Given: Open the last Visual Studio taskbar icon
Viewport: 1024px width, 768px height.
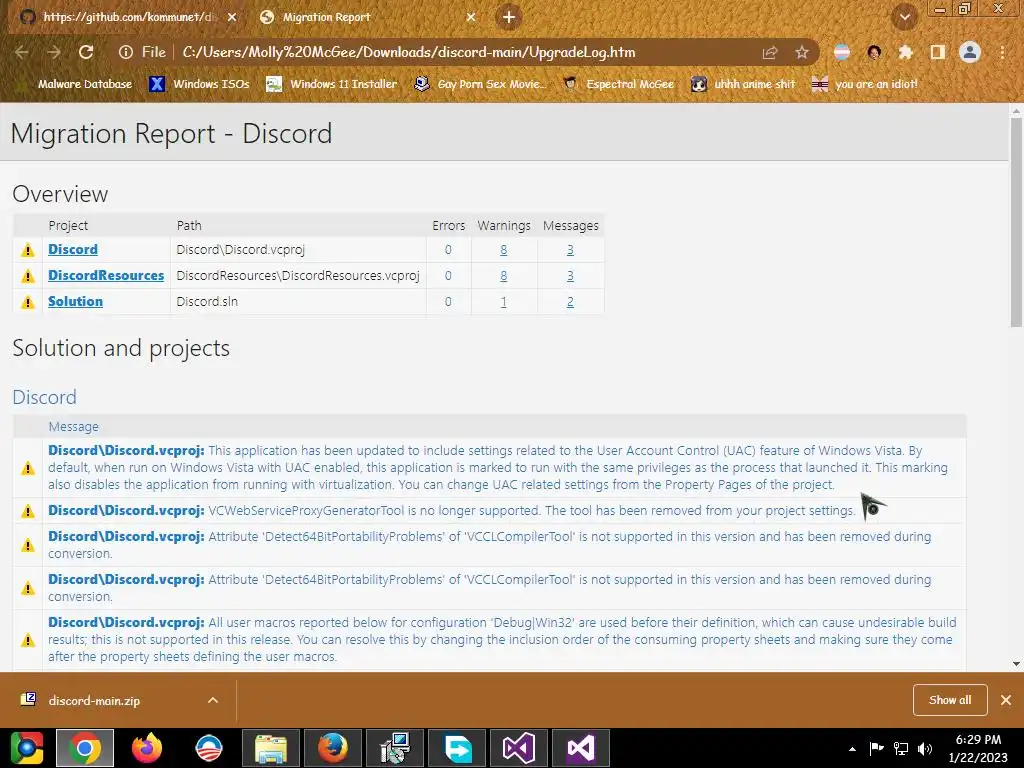Looking at the screenshot, I should tap(581, 748).
